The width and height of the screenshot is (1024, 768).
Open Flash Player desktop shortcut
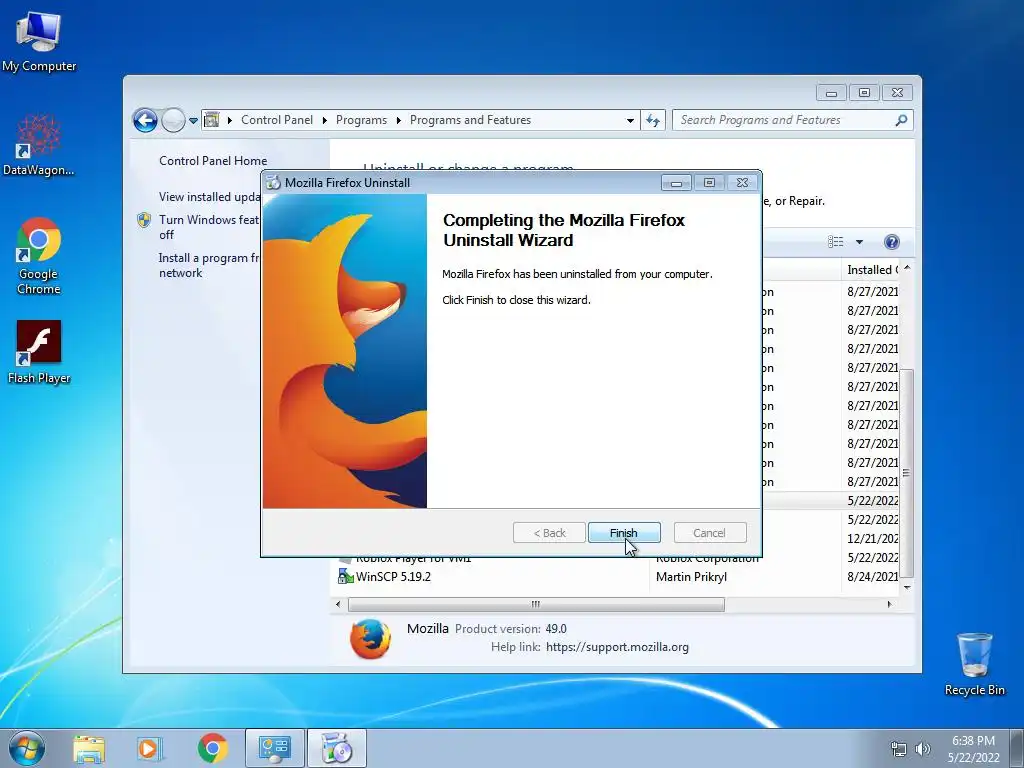(39, 353)
